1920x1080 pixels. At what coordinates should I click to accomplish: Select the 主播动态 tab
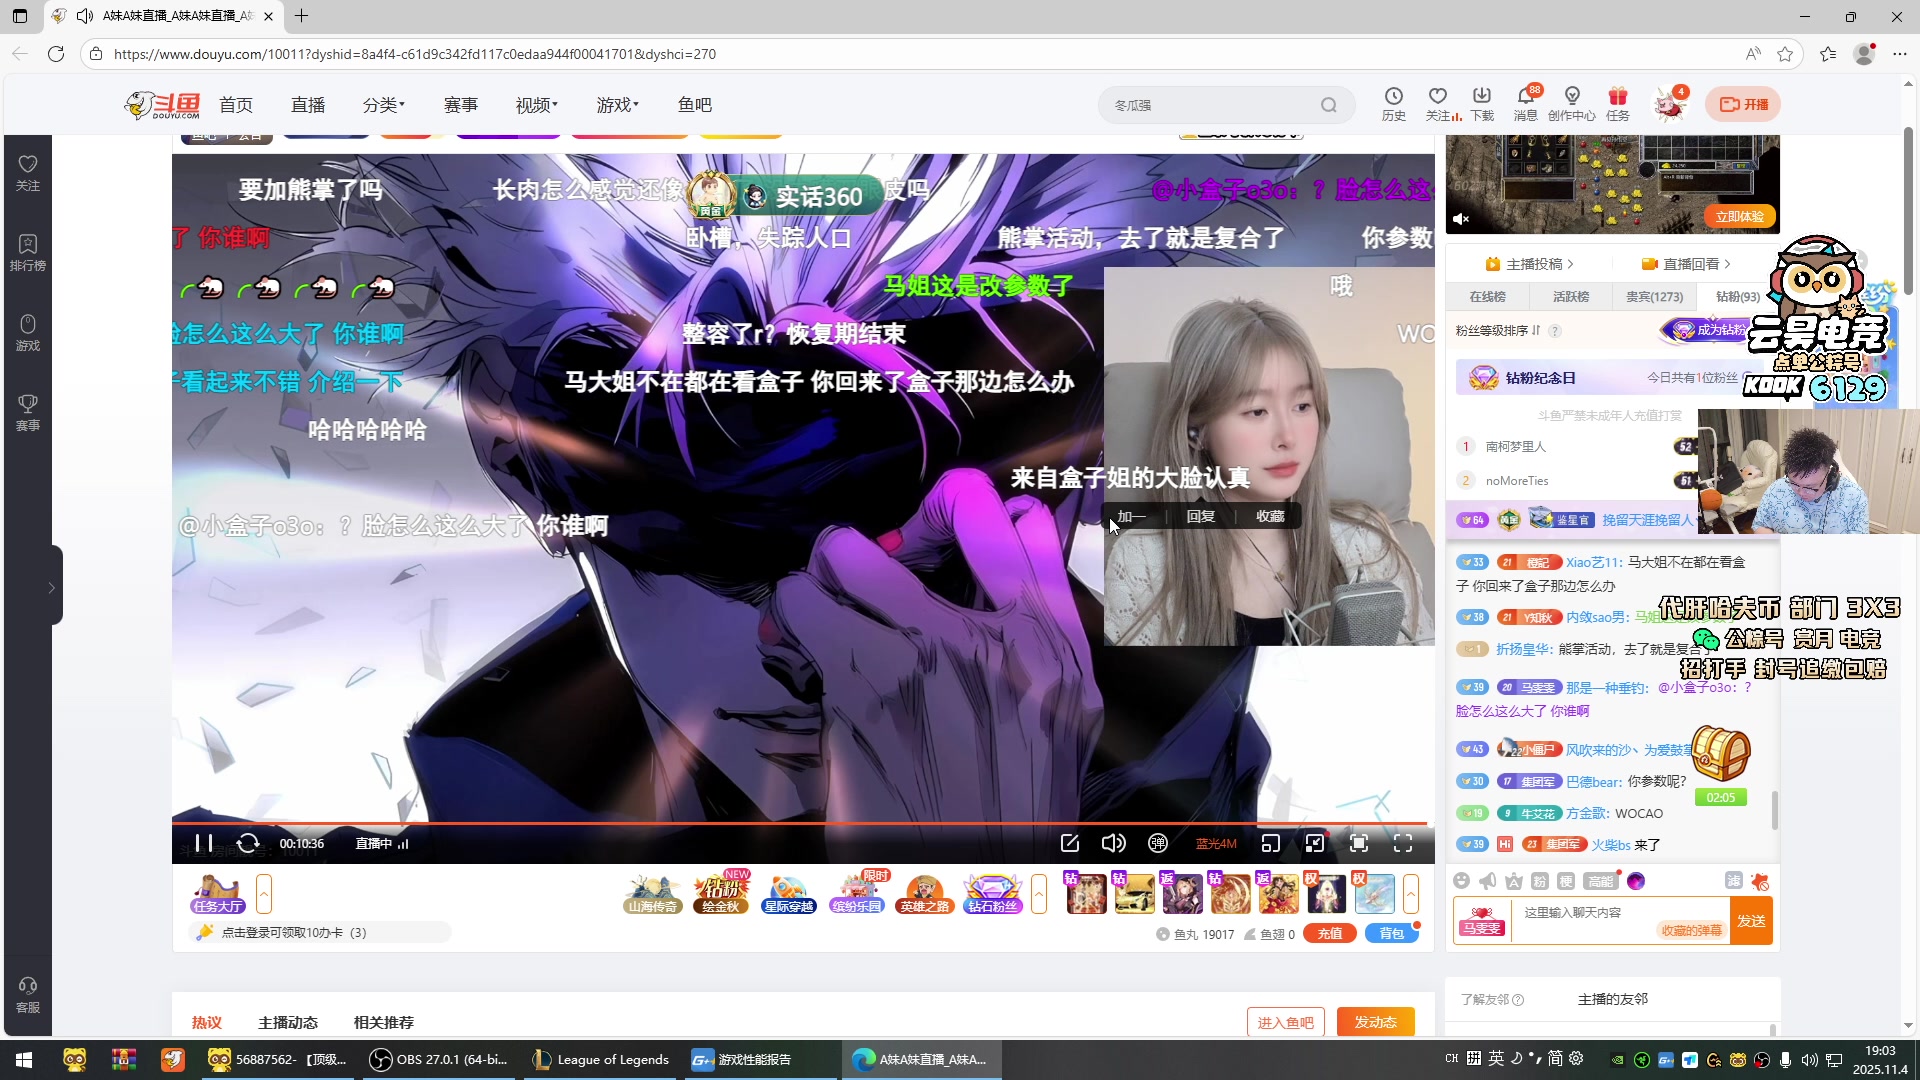tap(288, 1022)
